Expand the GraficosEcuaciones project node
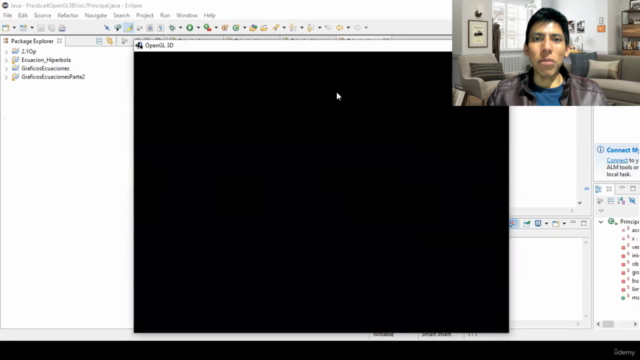Image resolution: width=640 pixels, height=360 pixels. [6, 69]
